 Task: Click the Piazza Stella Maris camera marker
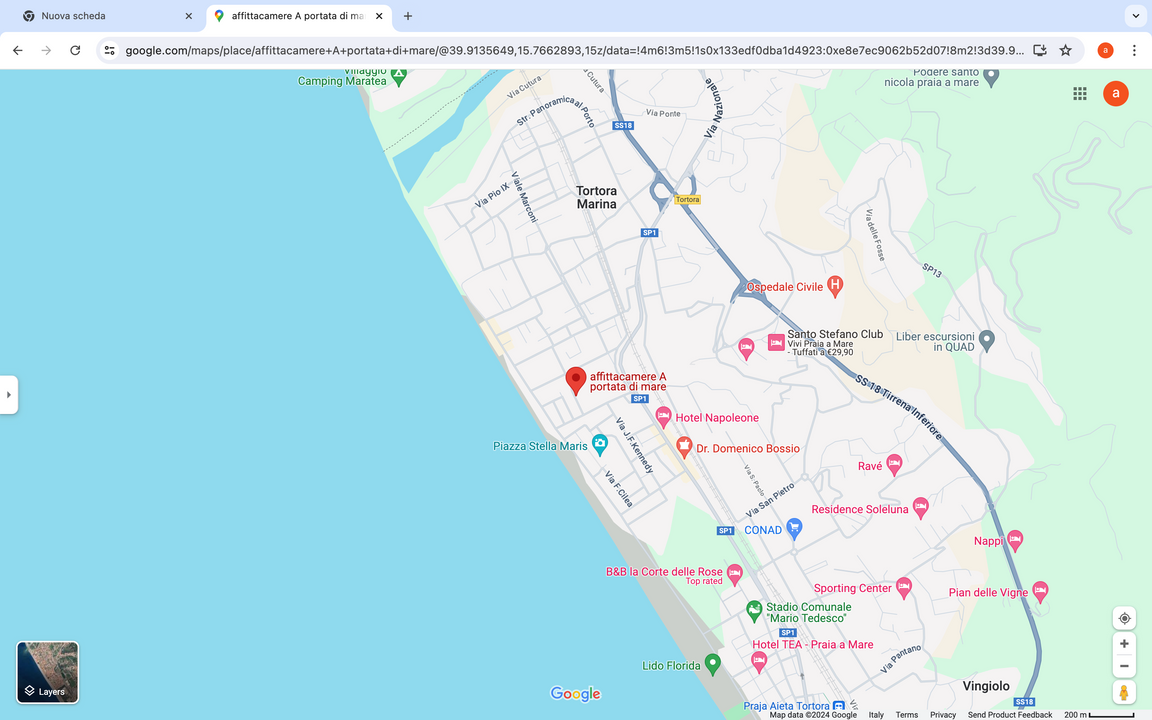[600, 444]
